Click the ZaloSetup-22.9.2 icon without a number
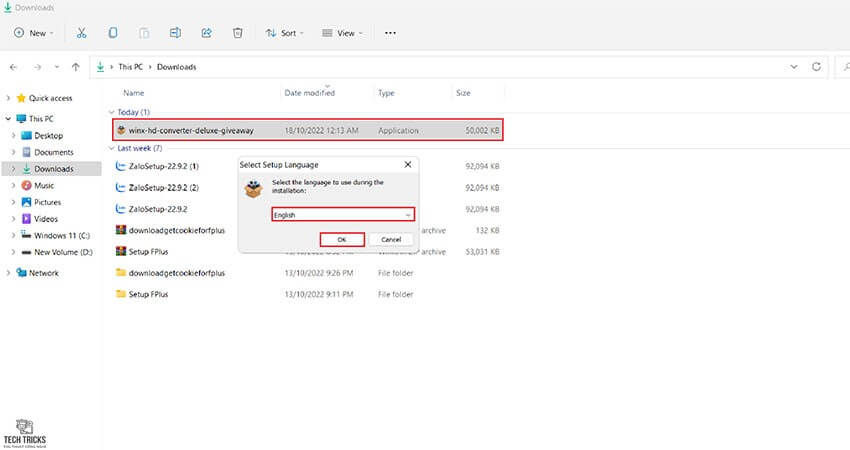Screen dimensions: 850x450 [x=121, y=209]
